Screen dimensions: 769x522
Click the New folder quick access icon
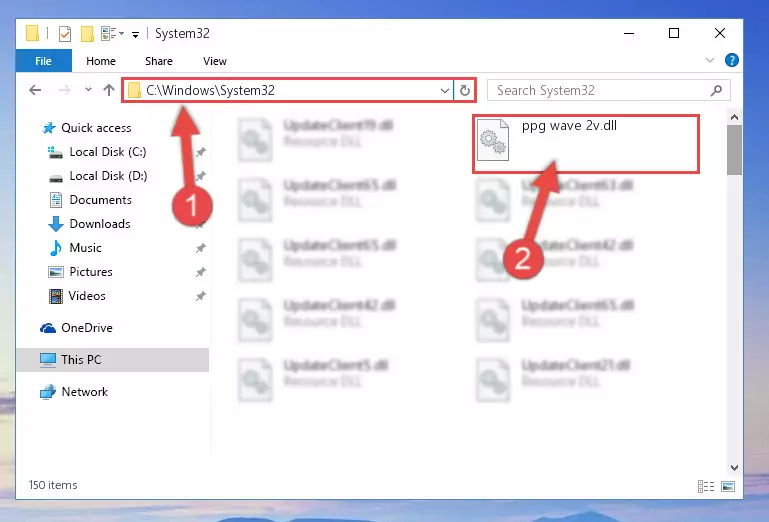tap(87, 33)
